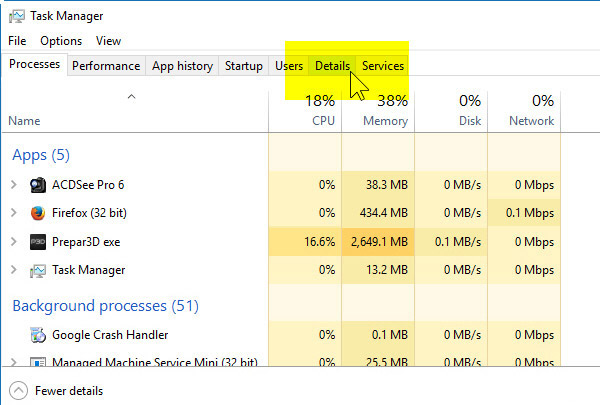Expand the Firefox (32 bit) process group
Image resolution: width=600 pixels, height=405 pixels.
[x=13, y=213]
